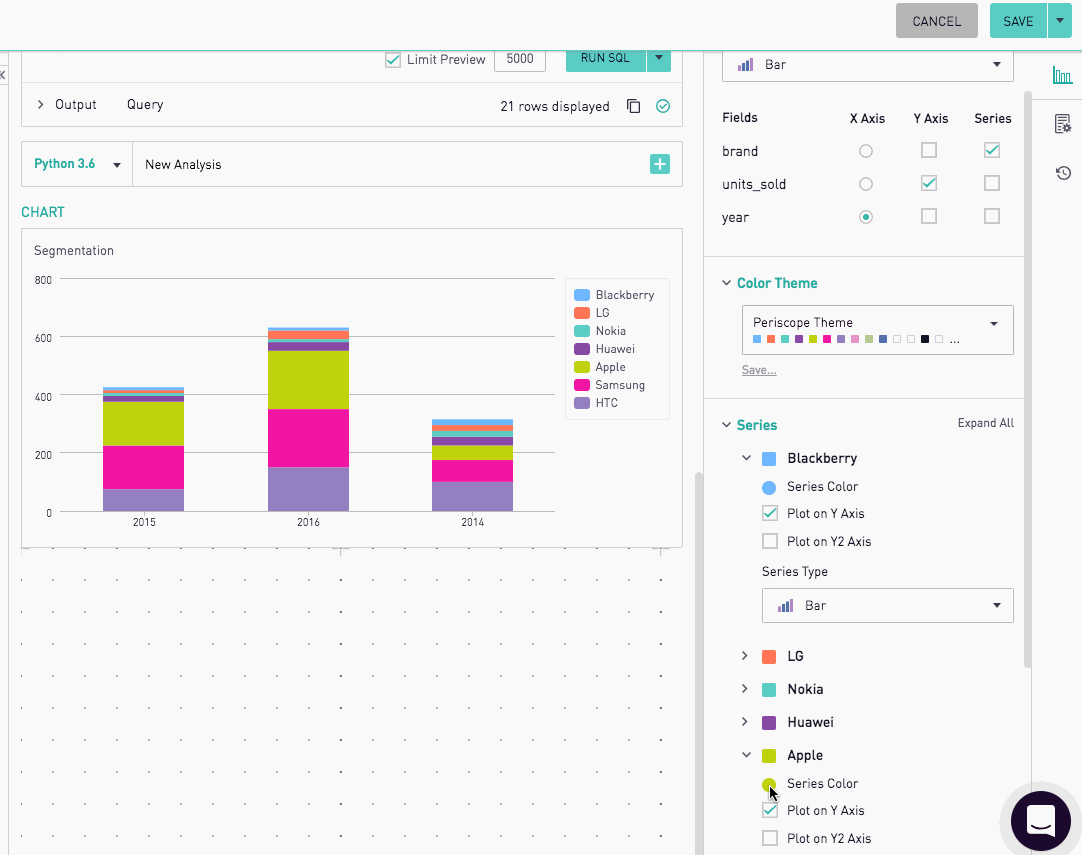1082x855 pixels.
Task: Click the Bar chart icon in chart type selector
Action: (x=745, y=65)
